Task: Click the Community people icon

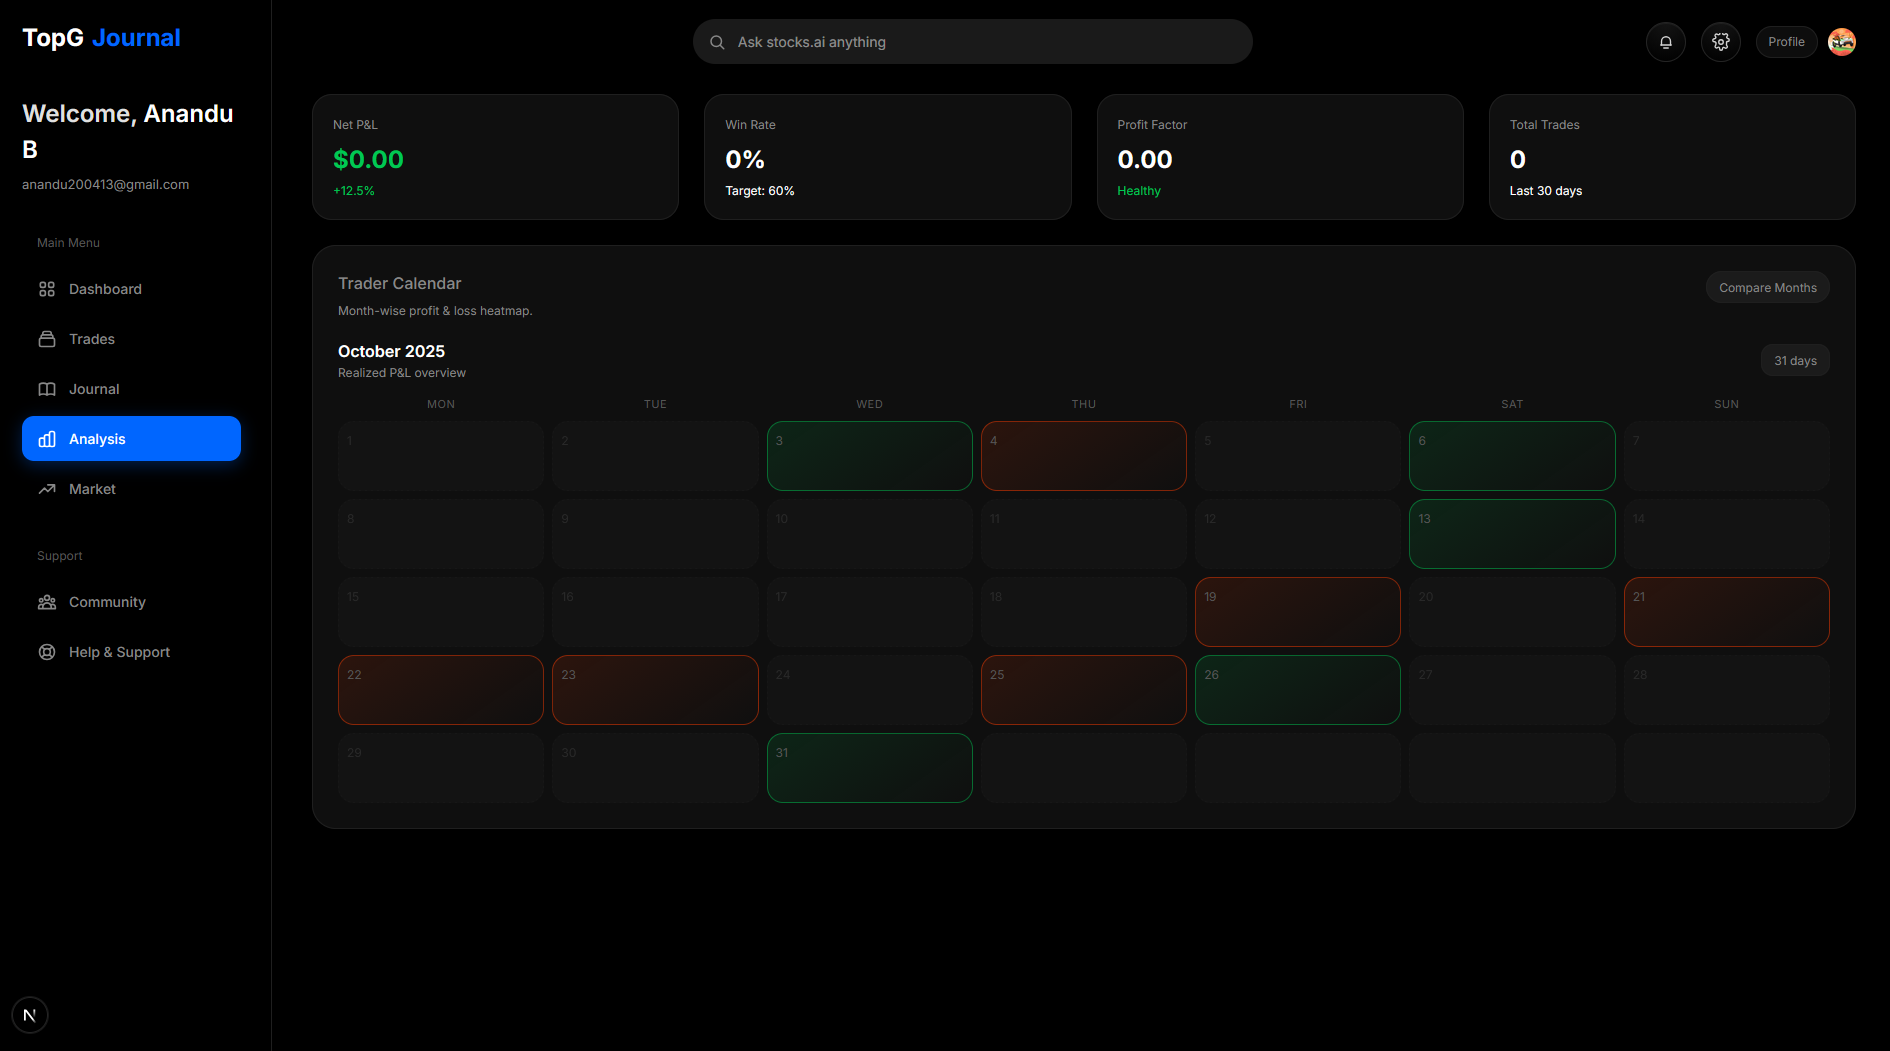Action: point(47,602)
